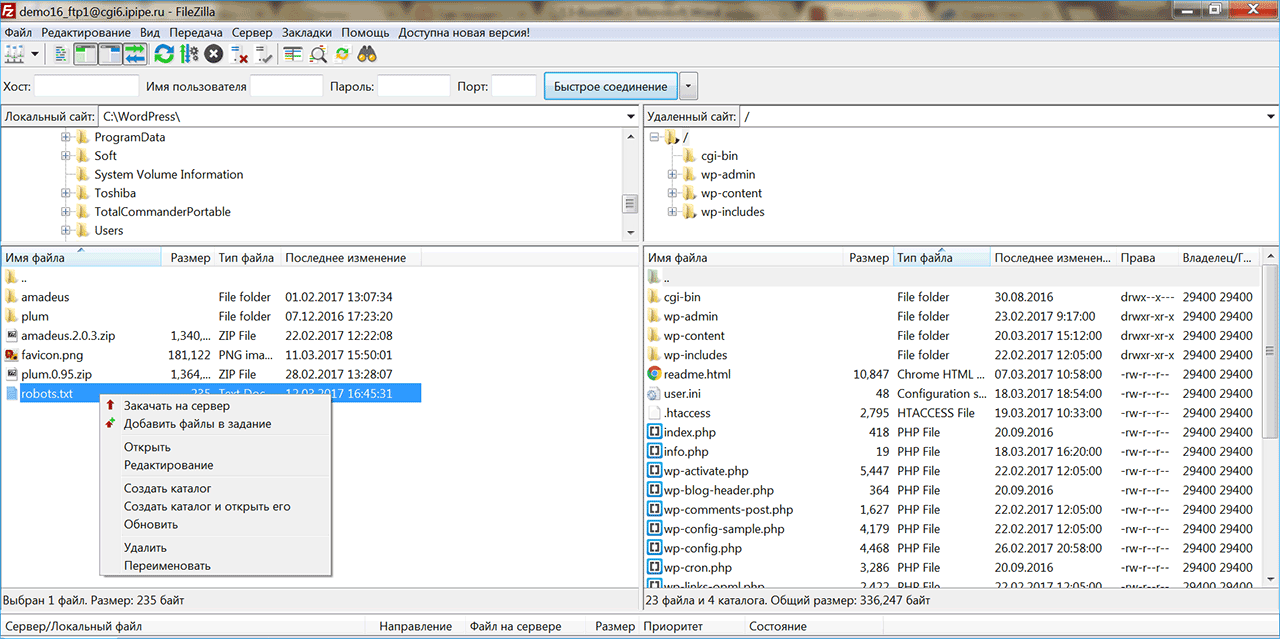Click the folder icon beside local plum folder
The height and width of the screenshot is (639, 1280).
[x=12, y=316]
